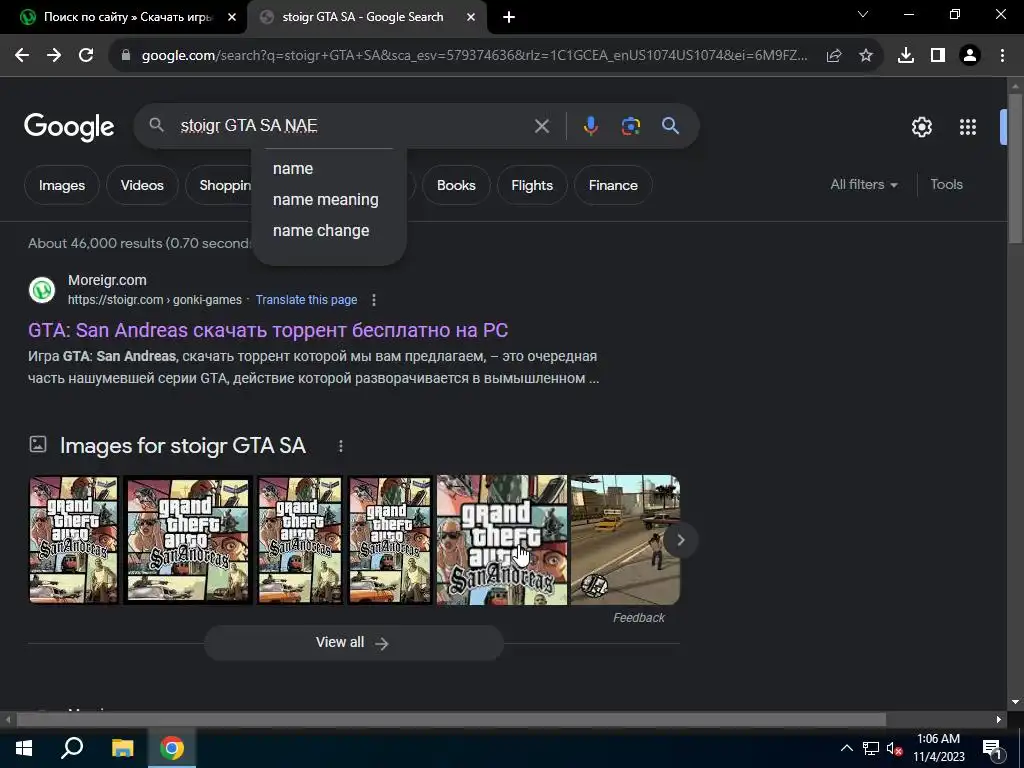Open GTA: San Andreas скачать торрент link
Screen dimensions: 1024x768
[268, 330]
